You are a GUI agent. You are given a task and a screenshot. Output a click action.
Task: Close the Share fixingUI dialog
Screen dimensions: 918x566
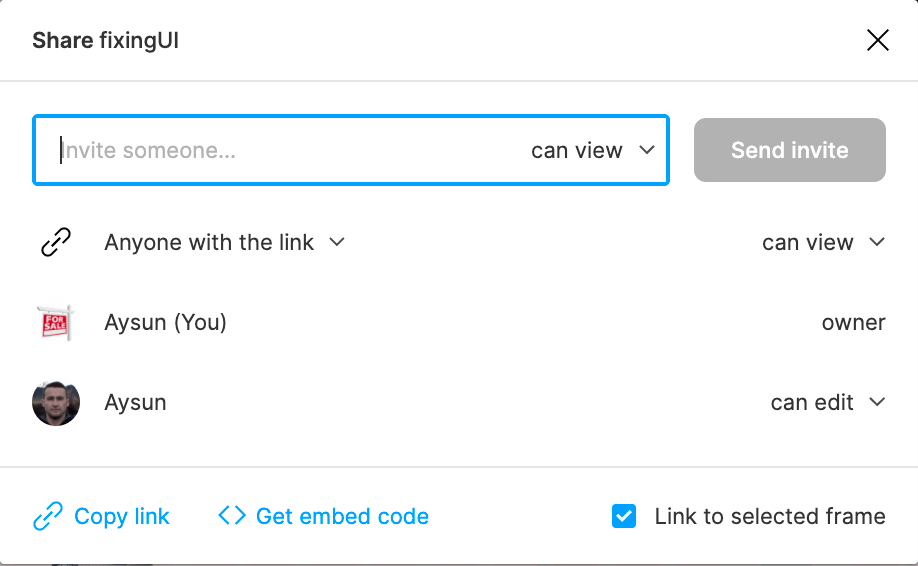pos(878,40)
